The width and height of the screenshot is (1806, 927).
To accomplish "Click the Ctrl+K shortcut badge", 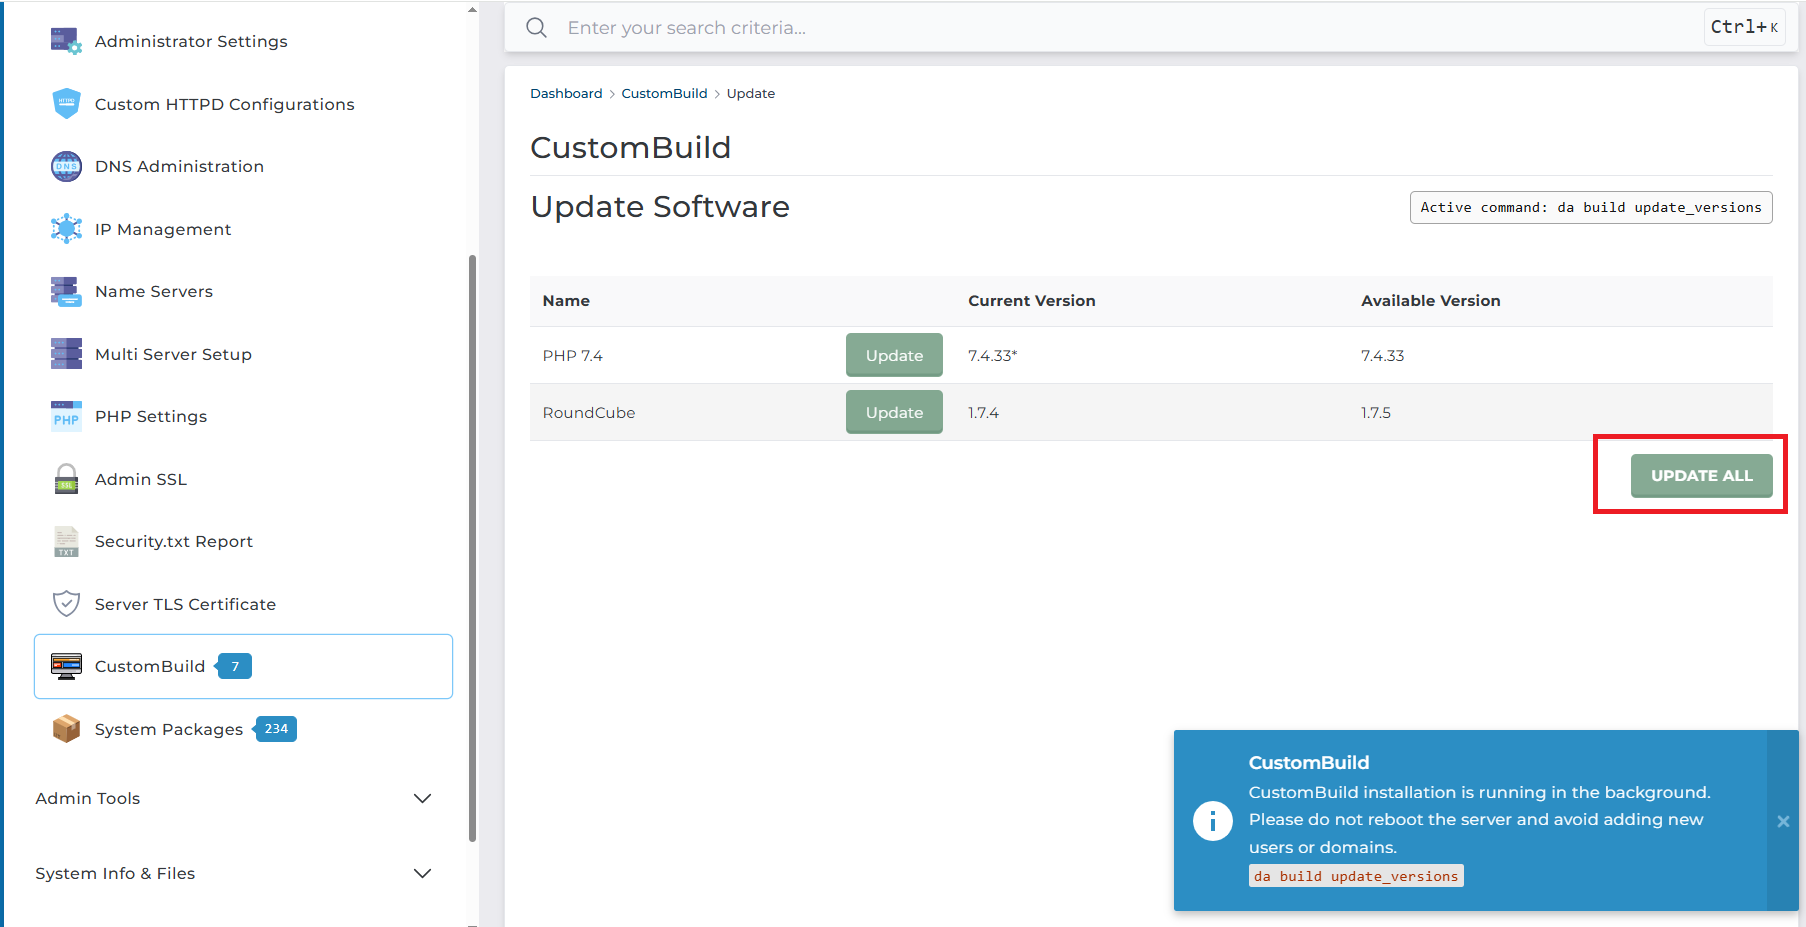I will tap(1744, 27).
